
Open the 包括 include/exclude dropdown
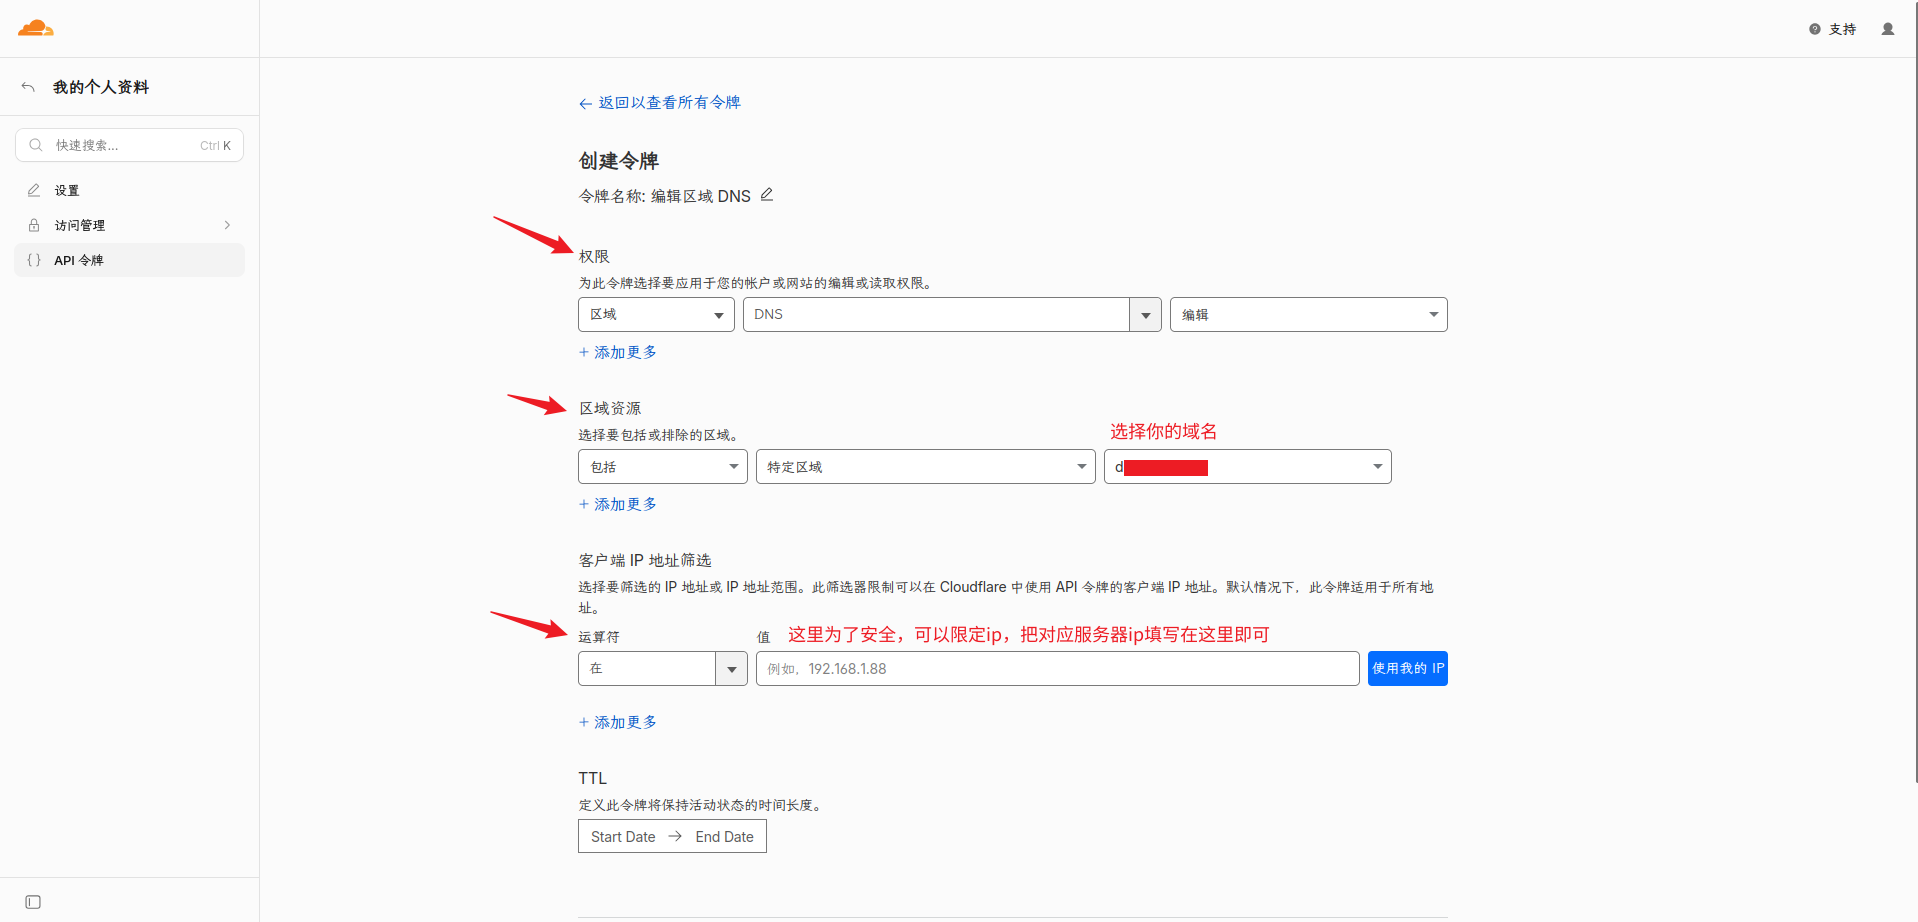(x=663, y=467)
